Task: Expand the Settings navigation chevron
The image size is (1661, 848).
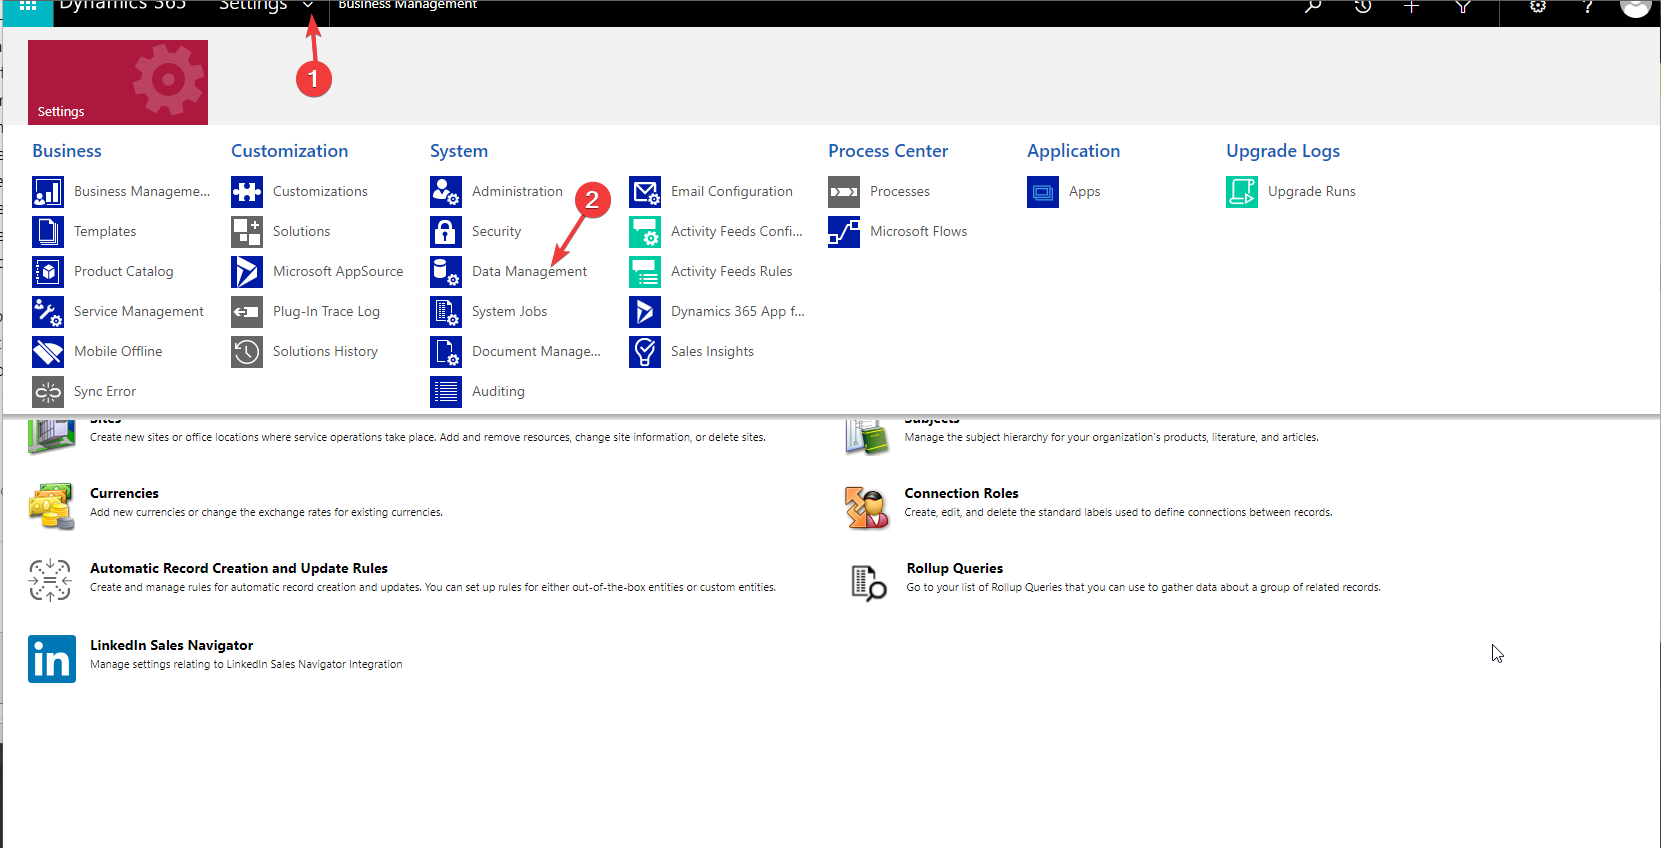Action: pyautogui.click(x=308, y=6)
